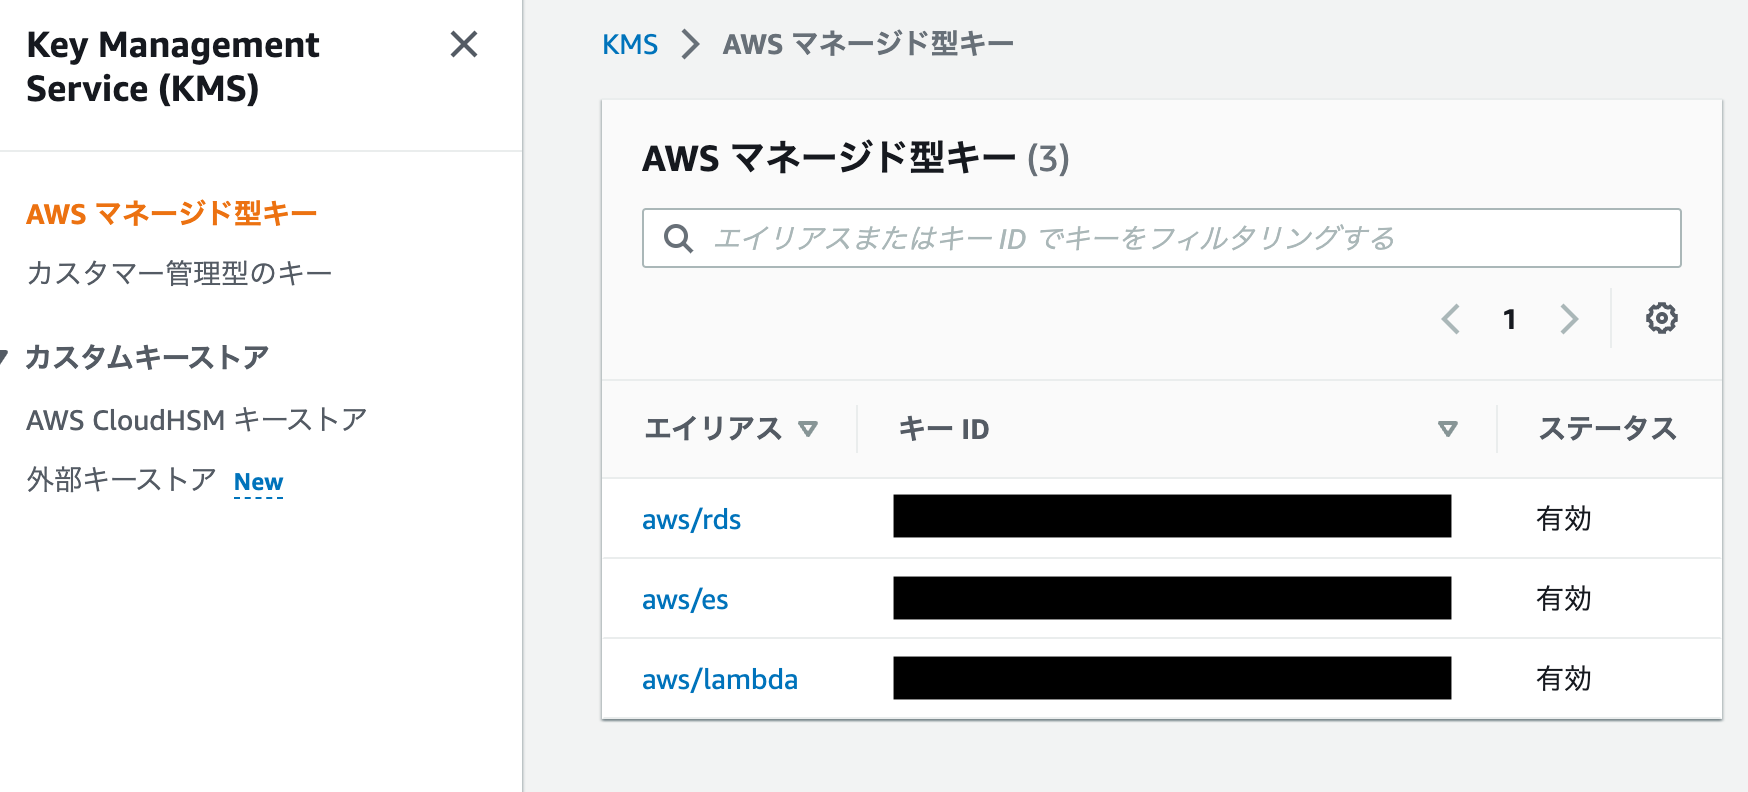Select page 1 in pagination
Viewport: 1748px width, 792px height.
pyautogui.click(x=1509, y=318)
